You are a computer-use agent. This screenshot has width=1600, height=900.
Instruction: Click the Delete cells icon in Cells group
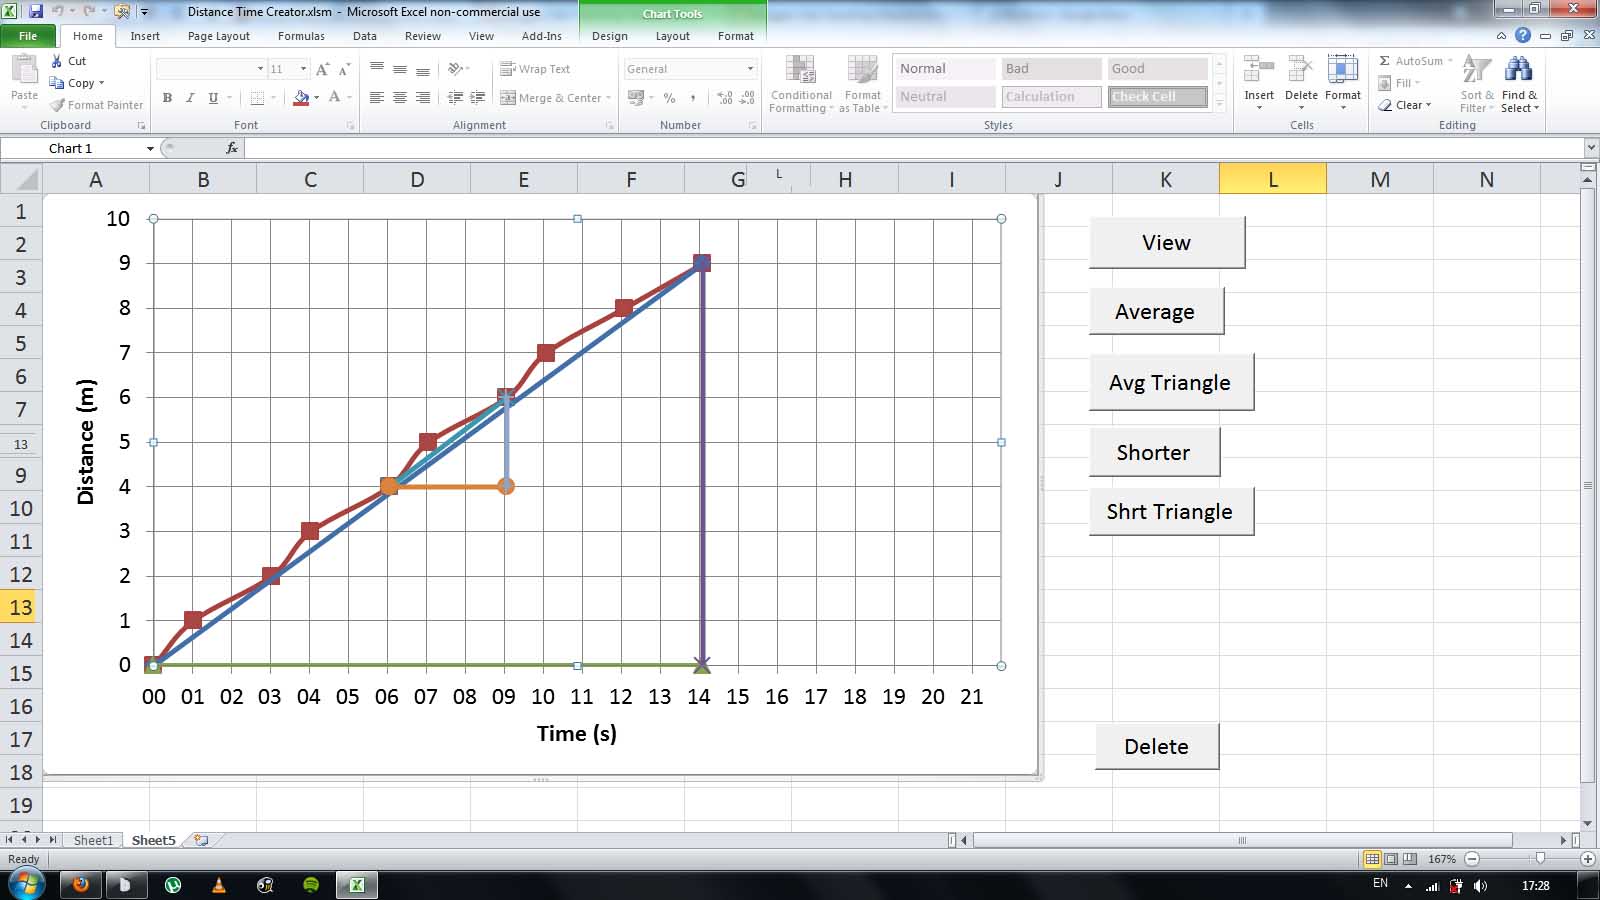click(x=1301, y=70)
